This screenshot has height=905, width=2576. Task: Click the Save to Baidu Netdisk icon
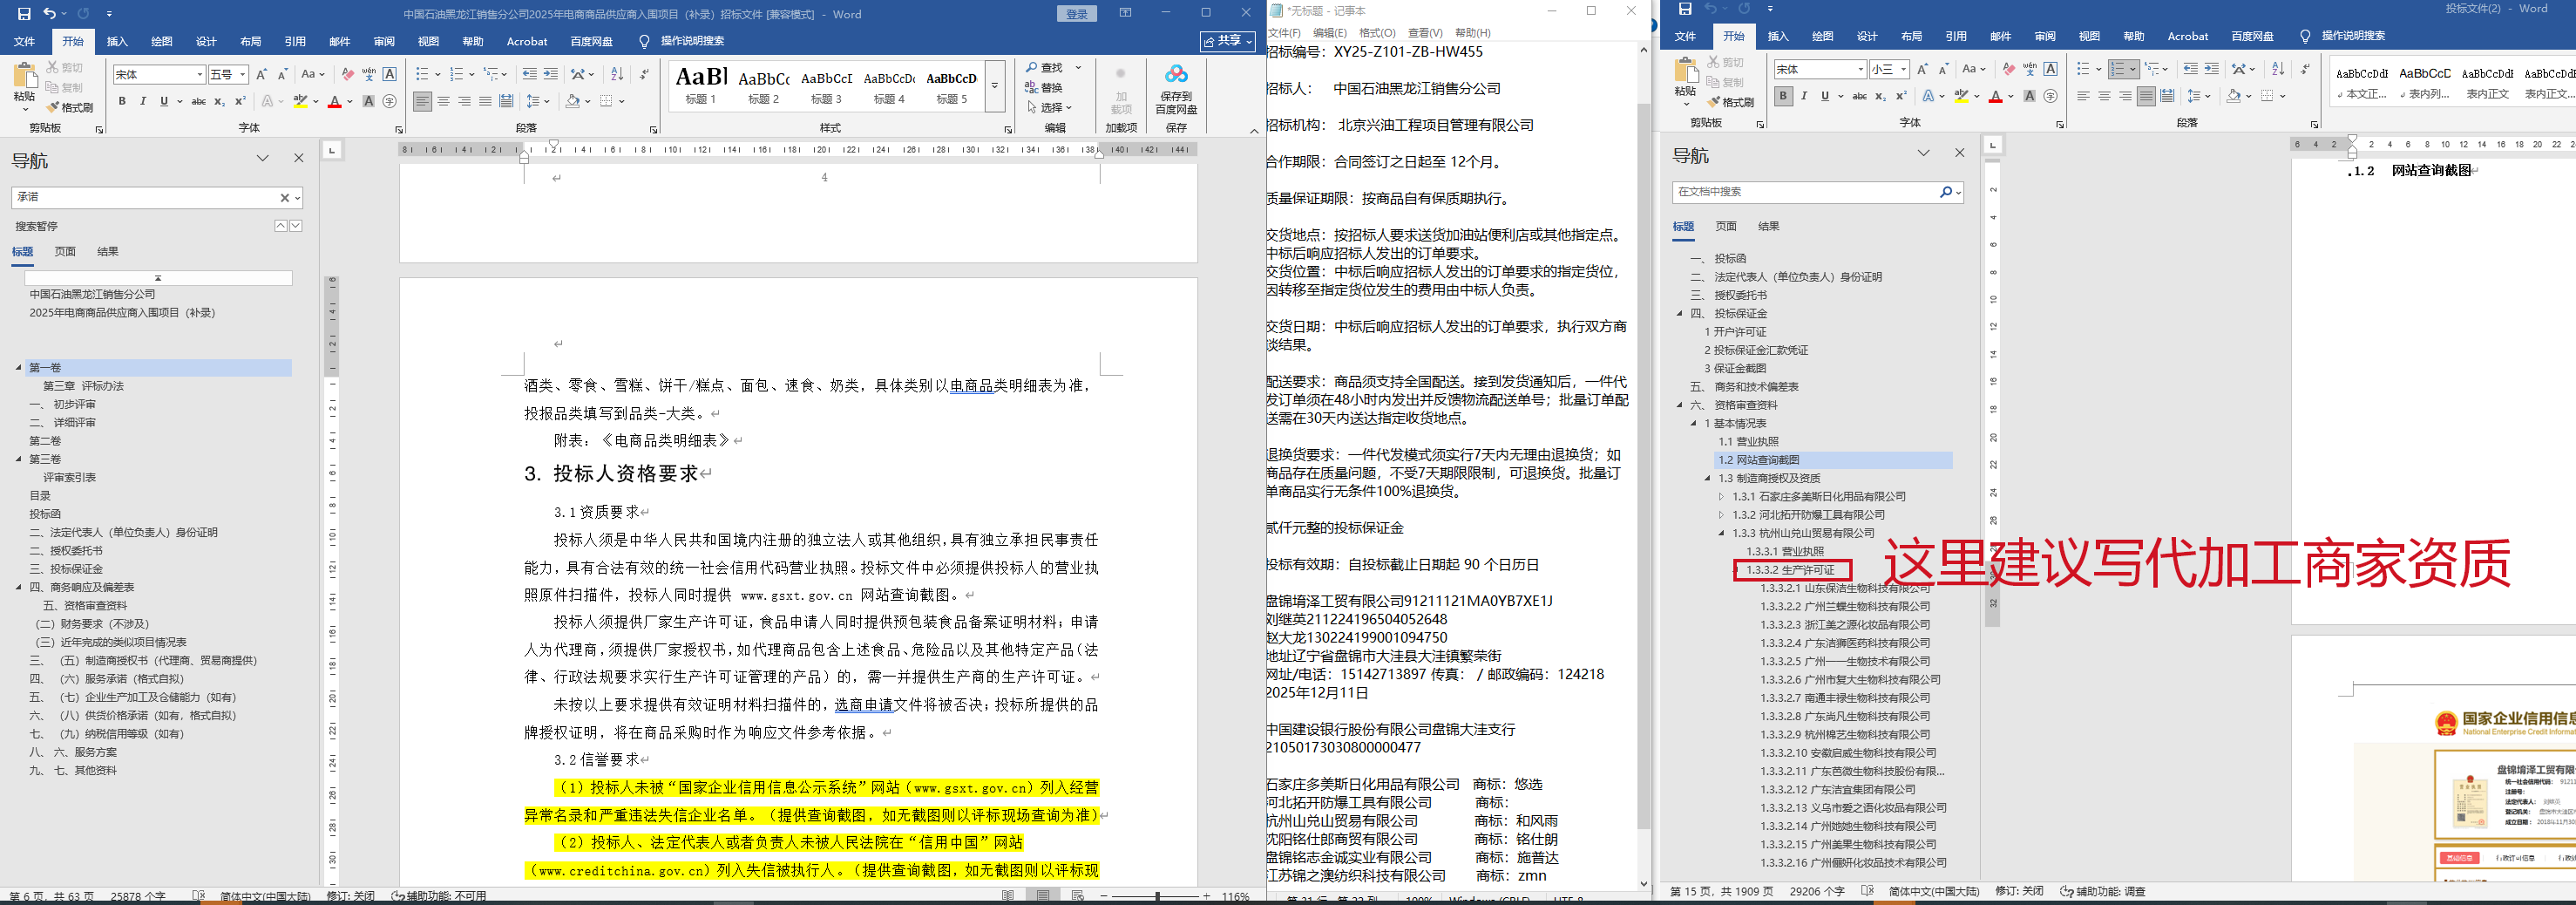[x=1176, y=88]
